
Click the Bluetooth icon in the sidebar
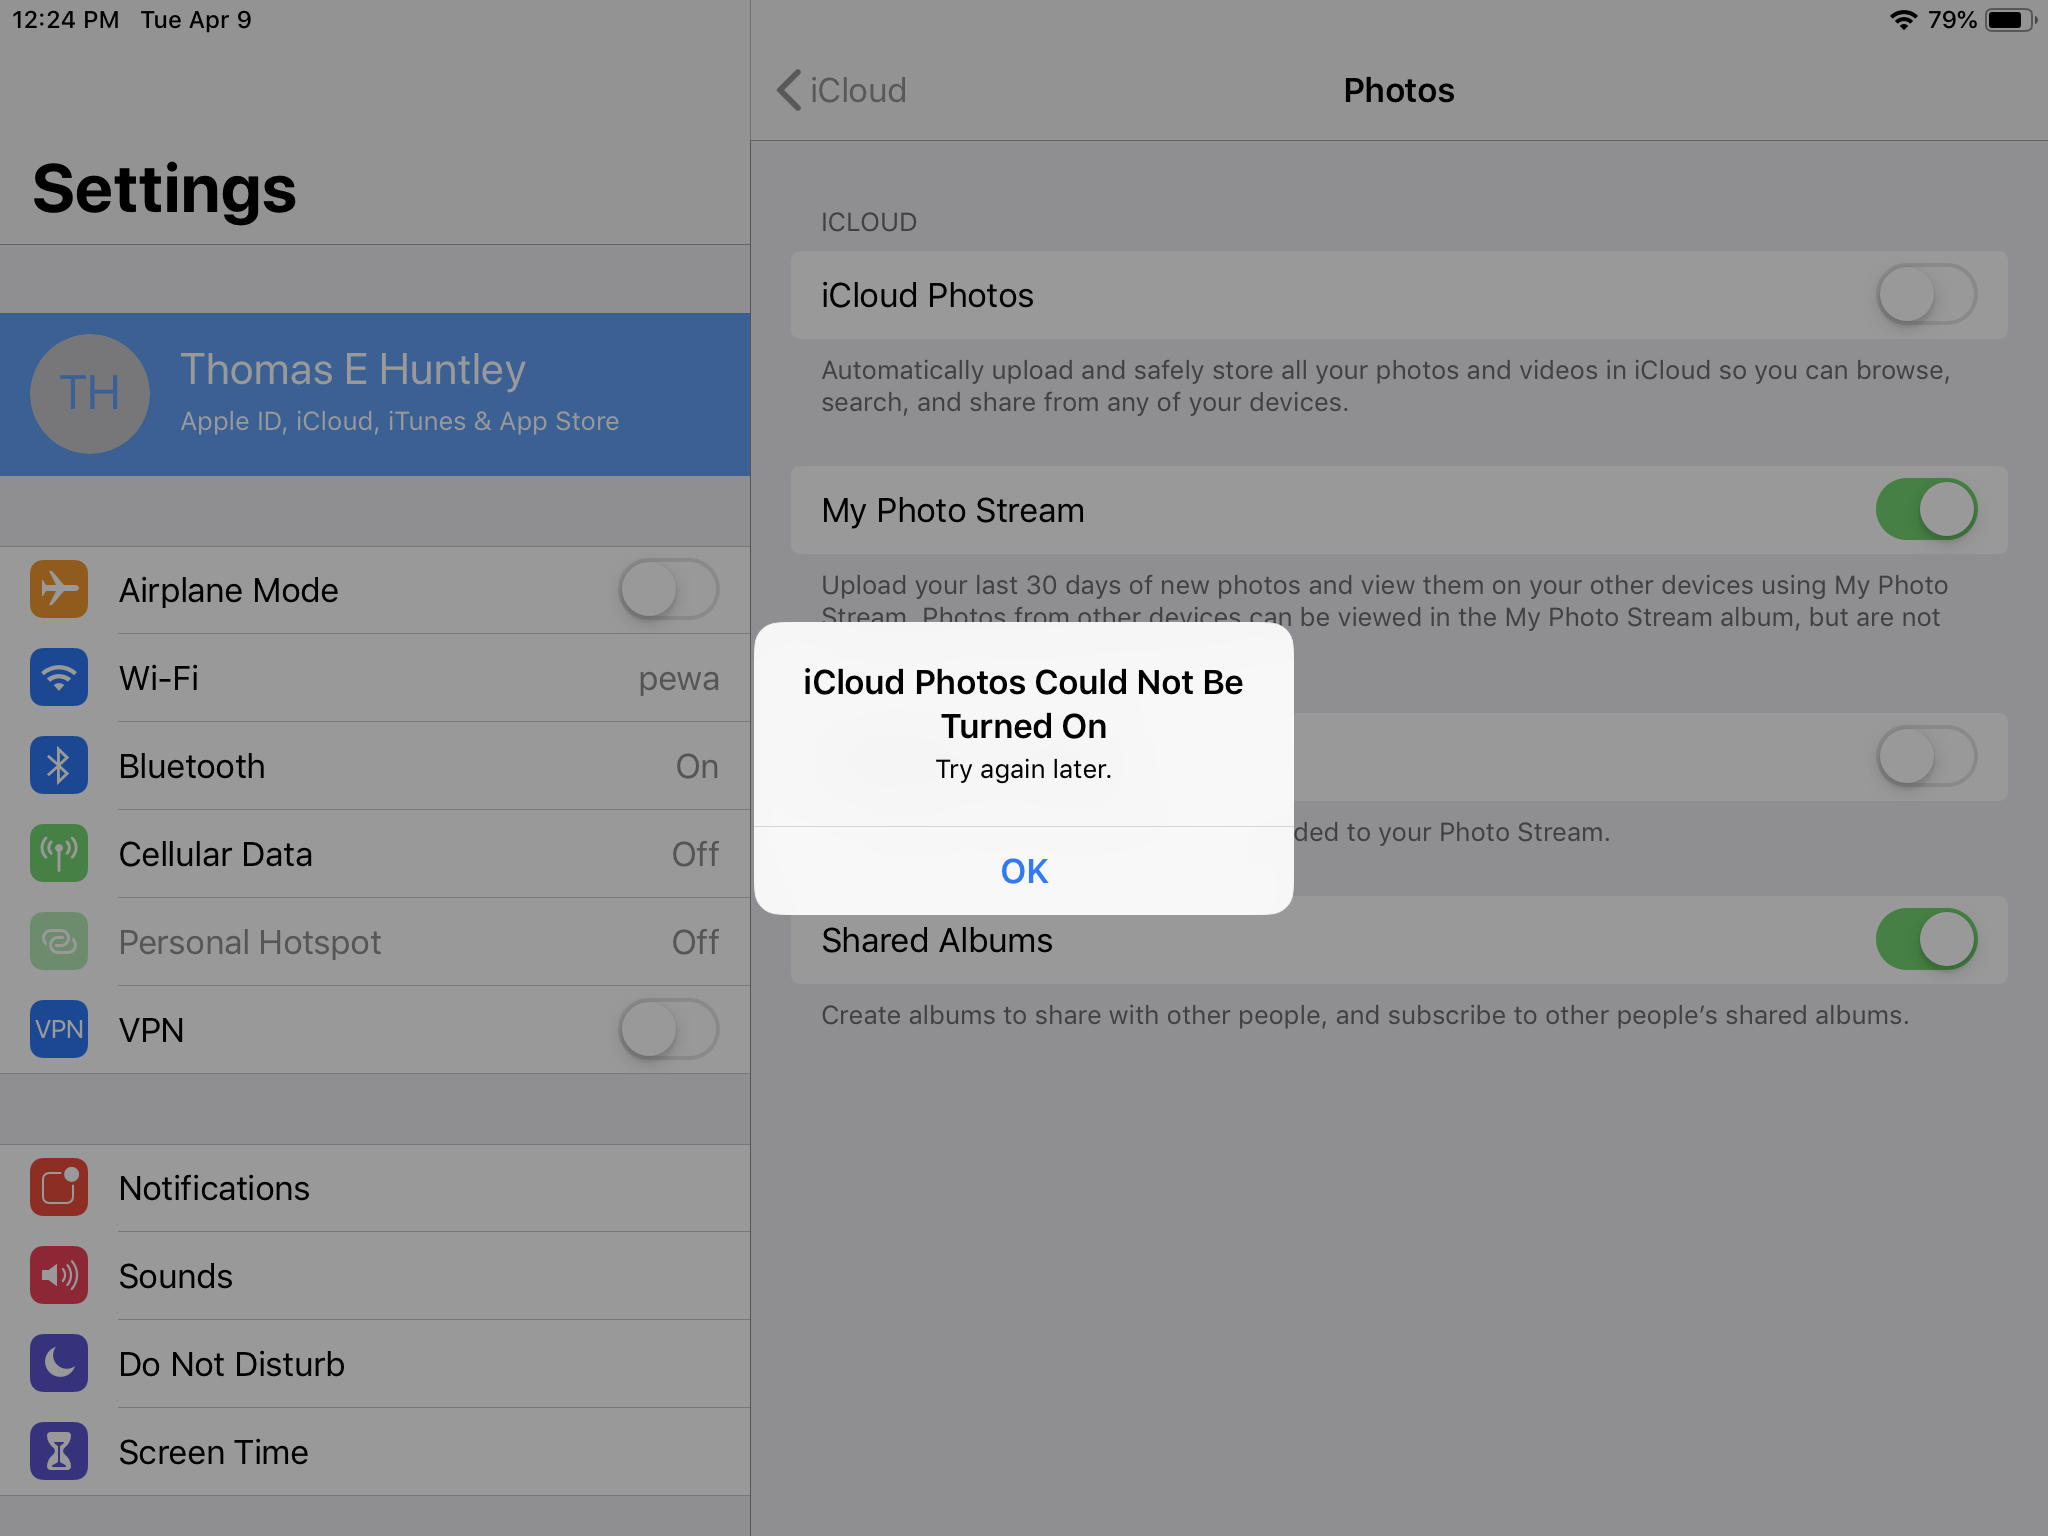[x=59, y=766]
